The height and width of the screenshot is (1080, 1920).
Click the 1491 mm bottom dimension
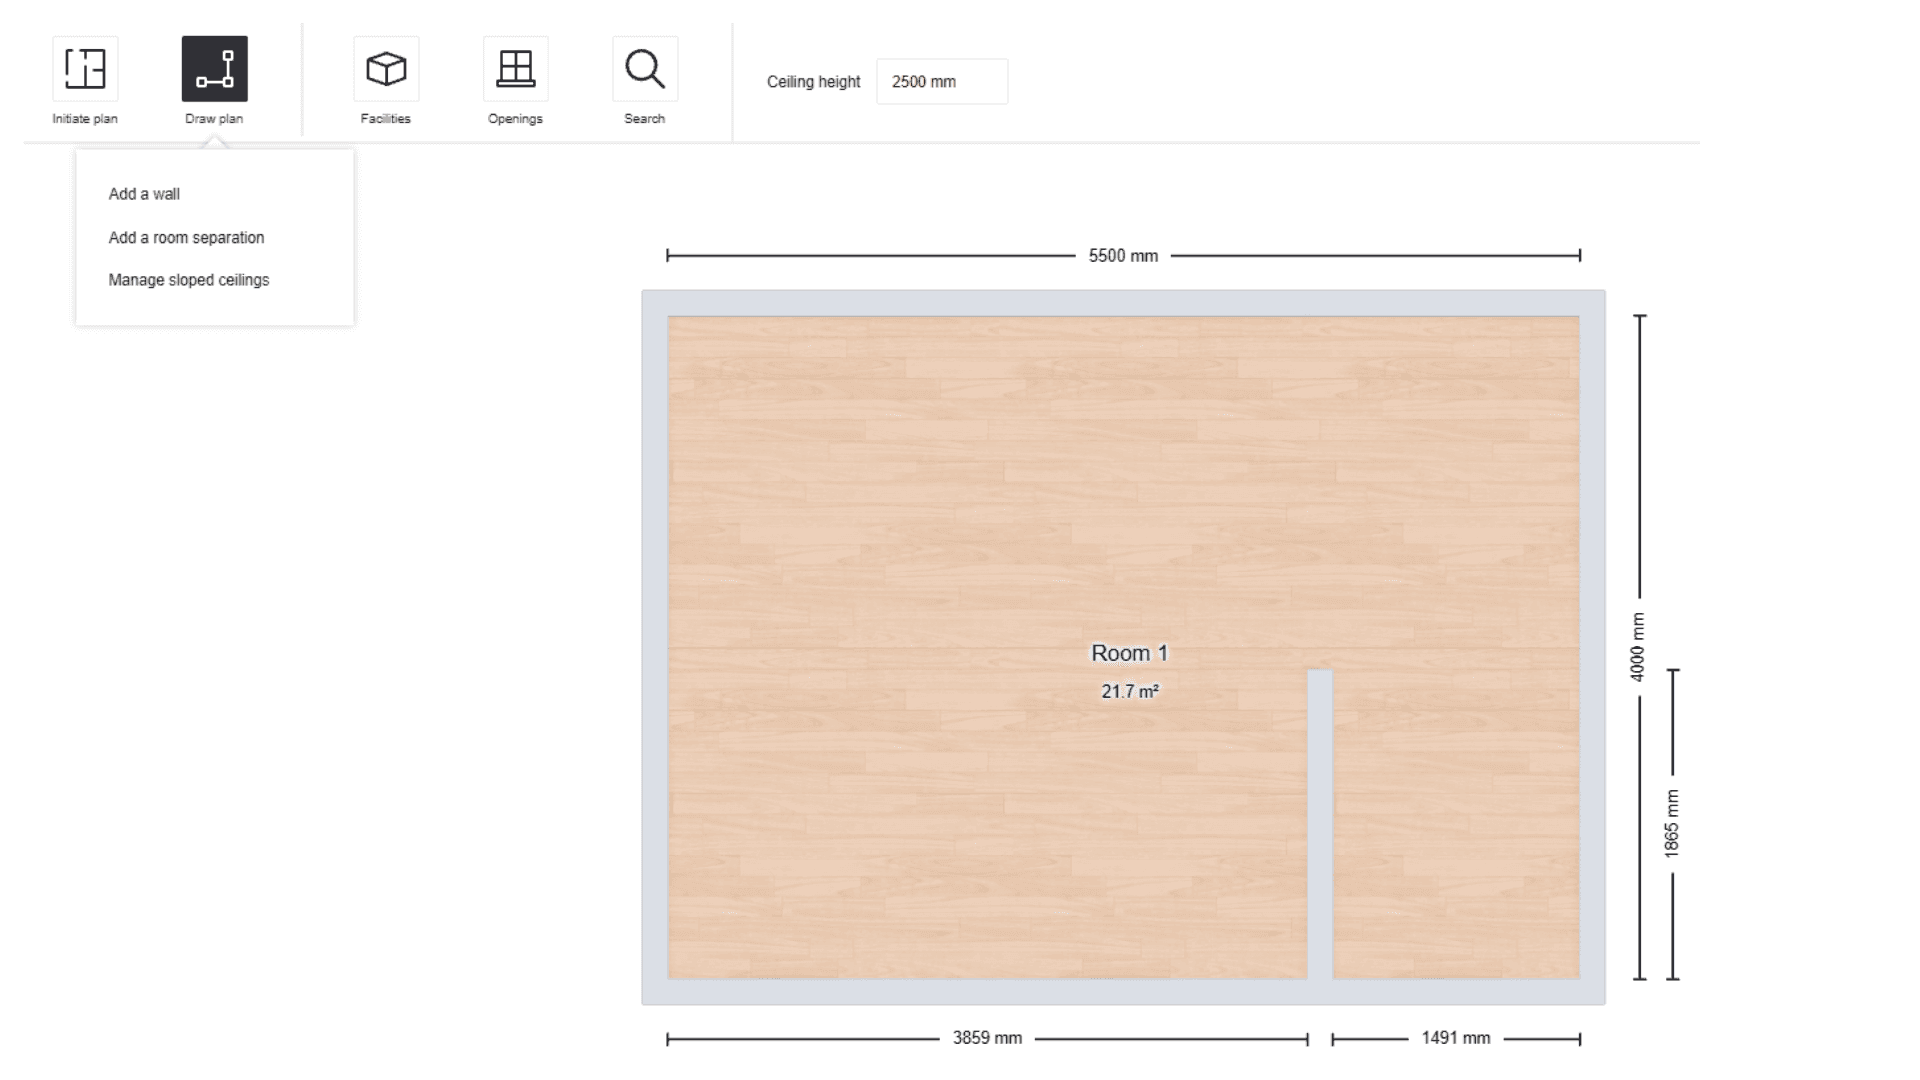point(1456,1038)
